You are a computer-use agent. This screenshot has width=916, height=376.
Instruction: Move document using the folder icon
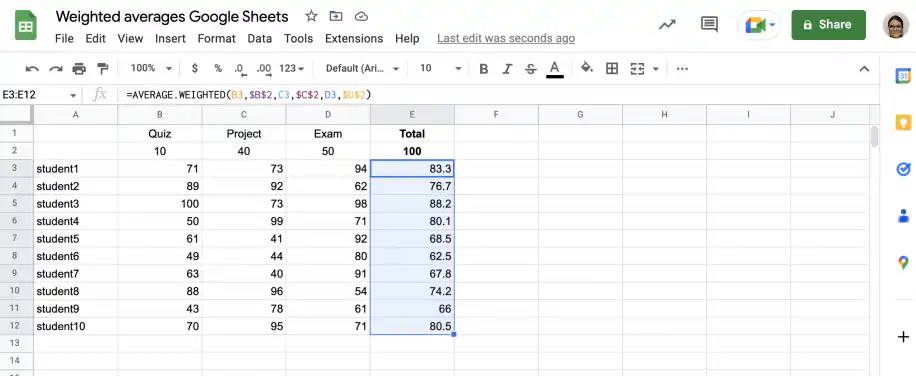336,16
